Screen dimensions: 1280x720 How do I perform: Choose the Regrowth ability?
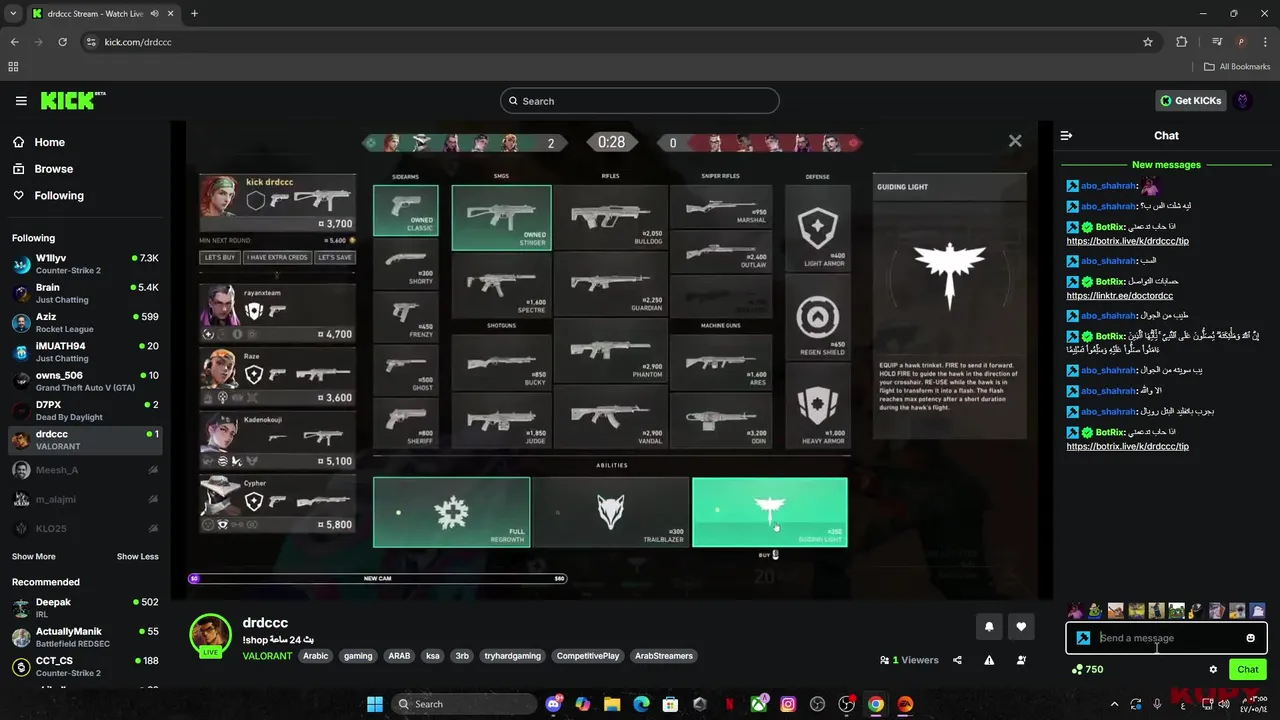(451, 512)
